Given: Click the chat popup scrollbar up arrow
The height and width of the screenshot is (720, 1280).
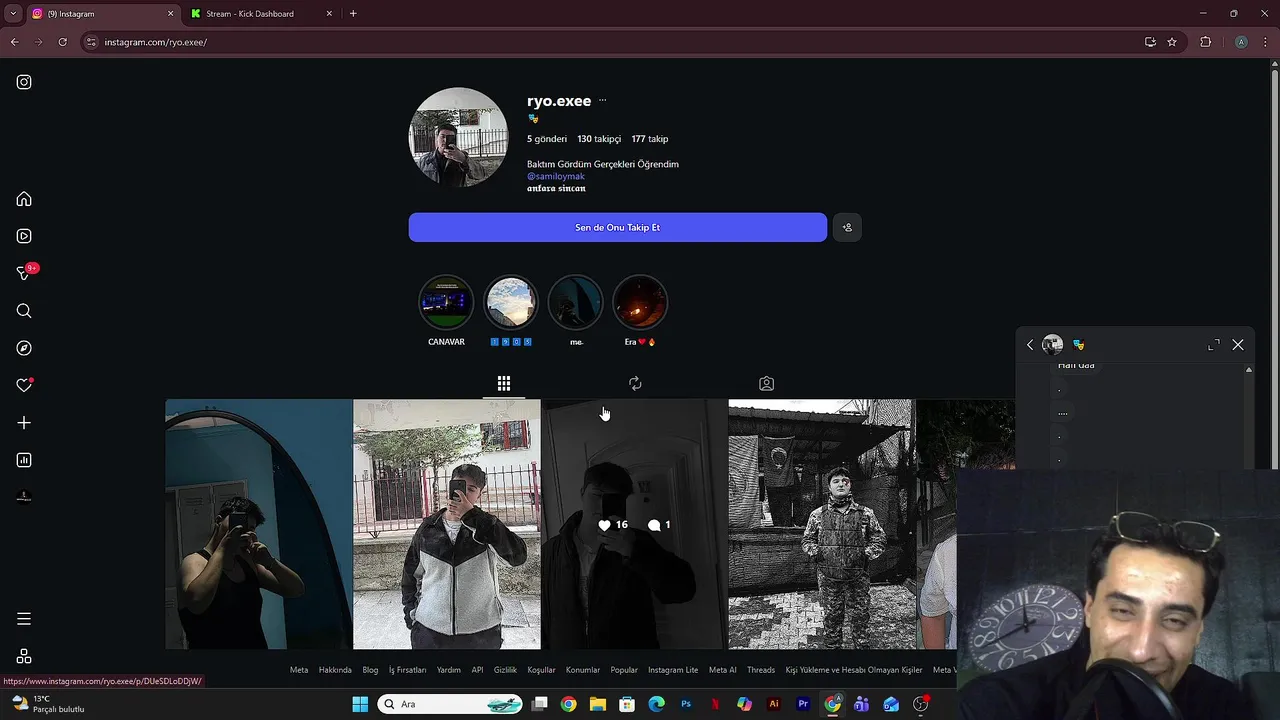Looking at the screenshot, I should (x=1249, y=370).
